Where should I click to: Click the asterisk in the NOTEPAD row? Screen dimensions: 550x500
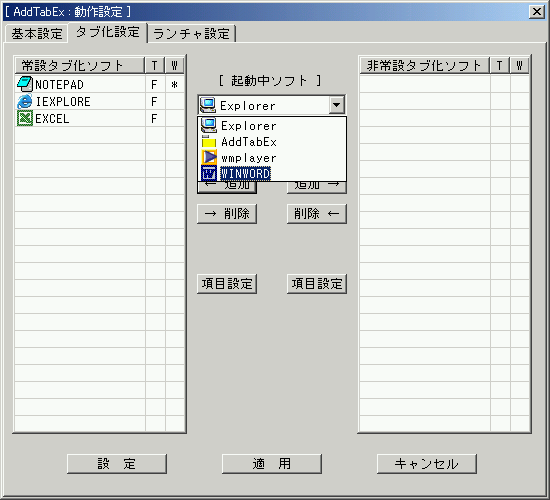(x=174, y=85)
